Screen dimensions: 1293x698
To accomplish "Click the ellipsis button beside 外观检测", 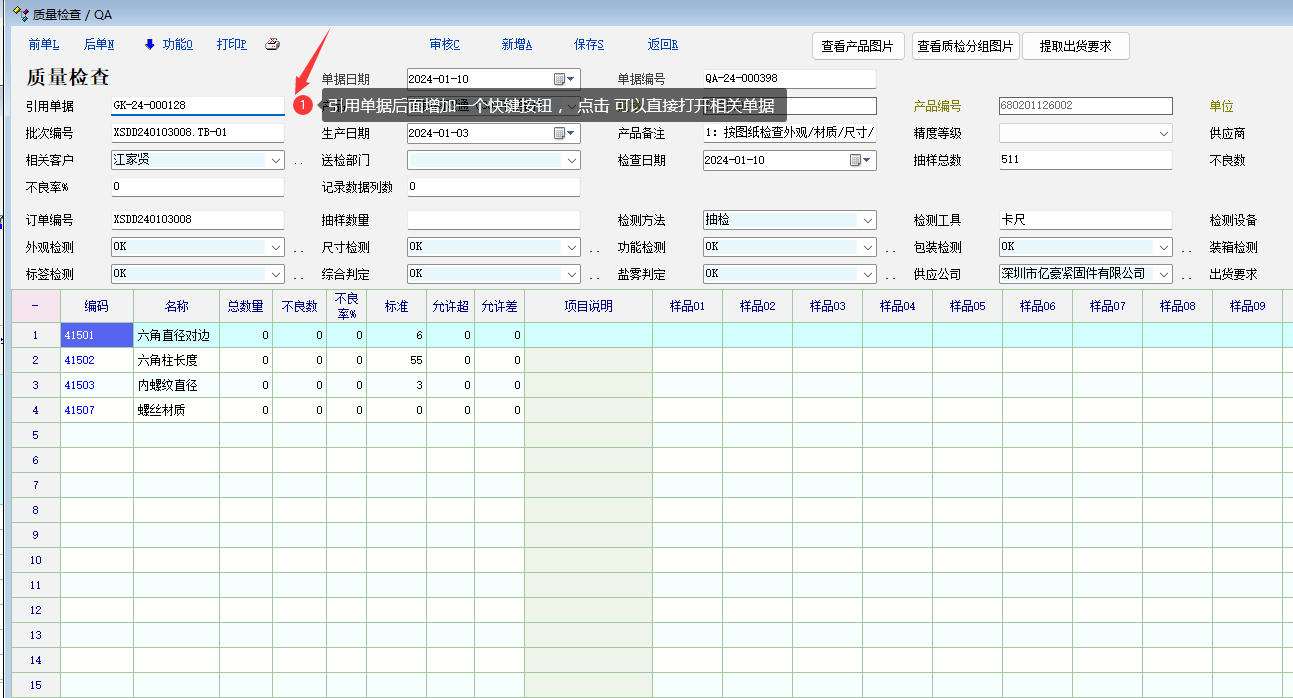I will (x=298, y=248).
